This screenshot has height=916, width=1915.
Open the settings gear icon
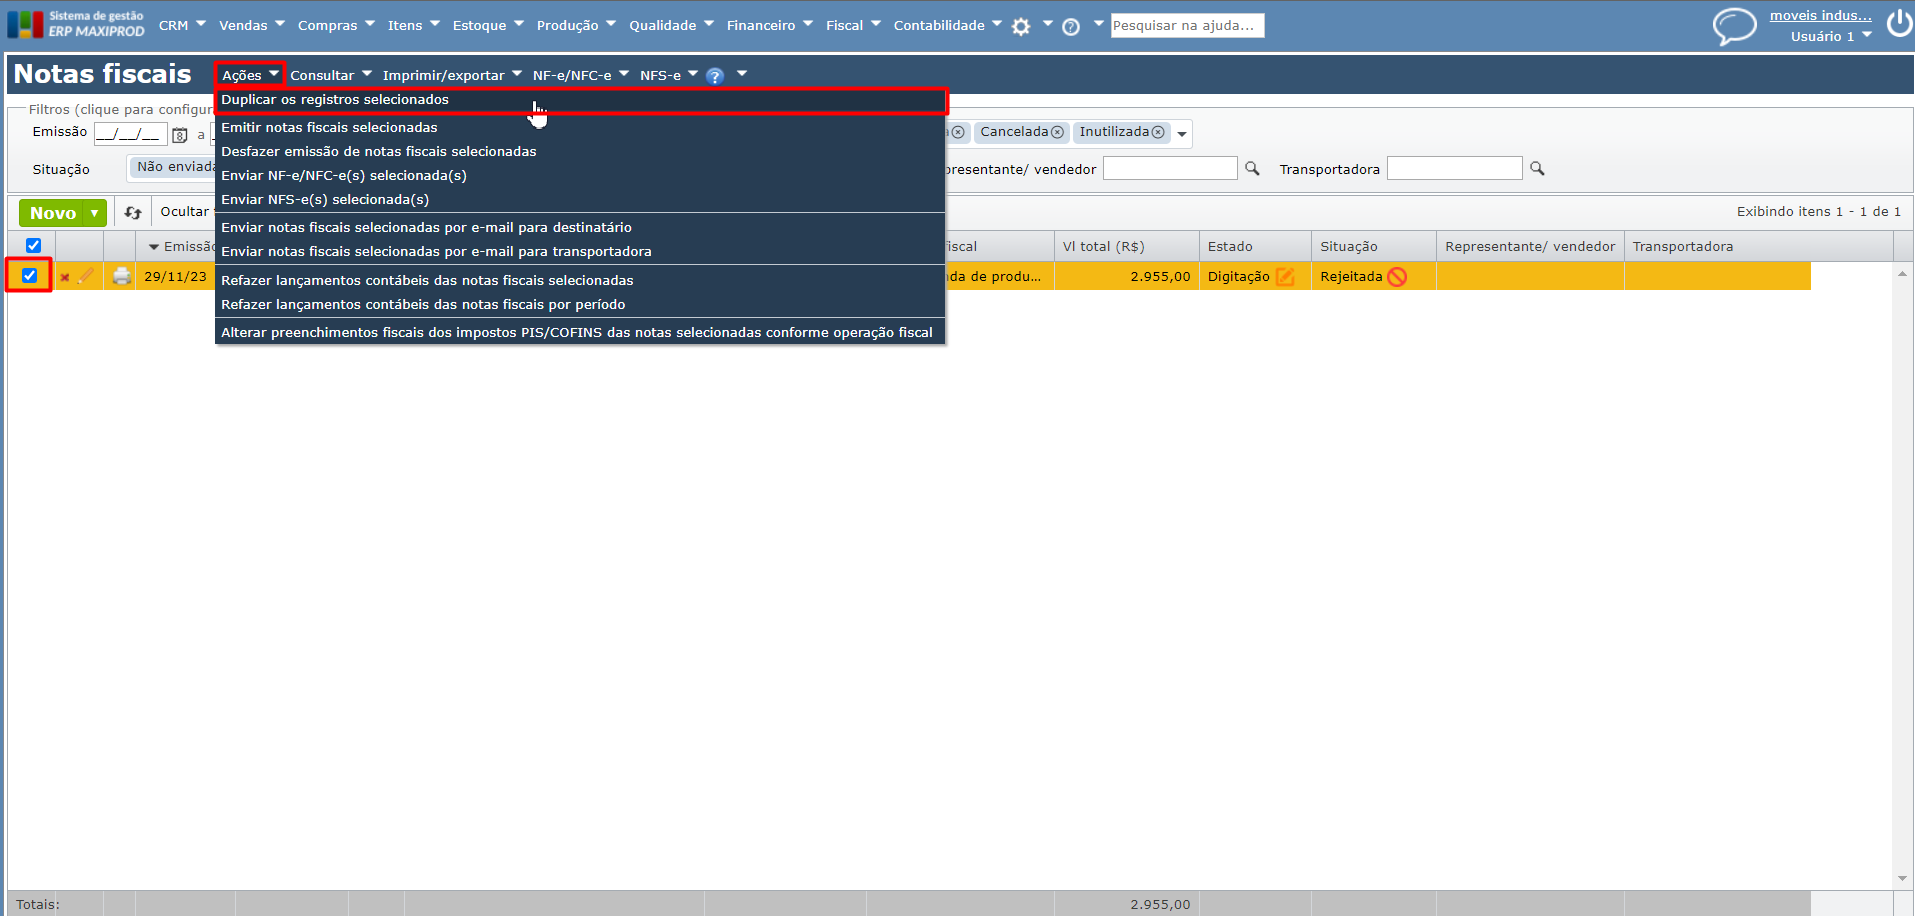coord(1021,27)
